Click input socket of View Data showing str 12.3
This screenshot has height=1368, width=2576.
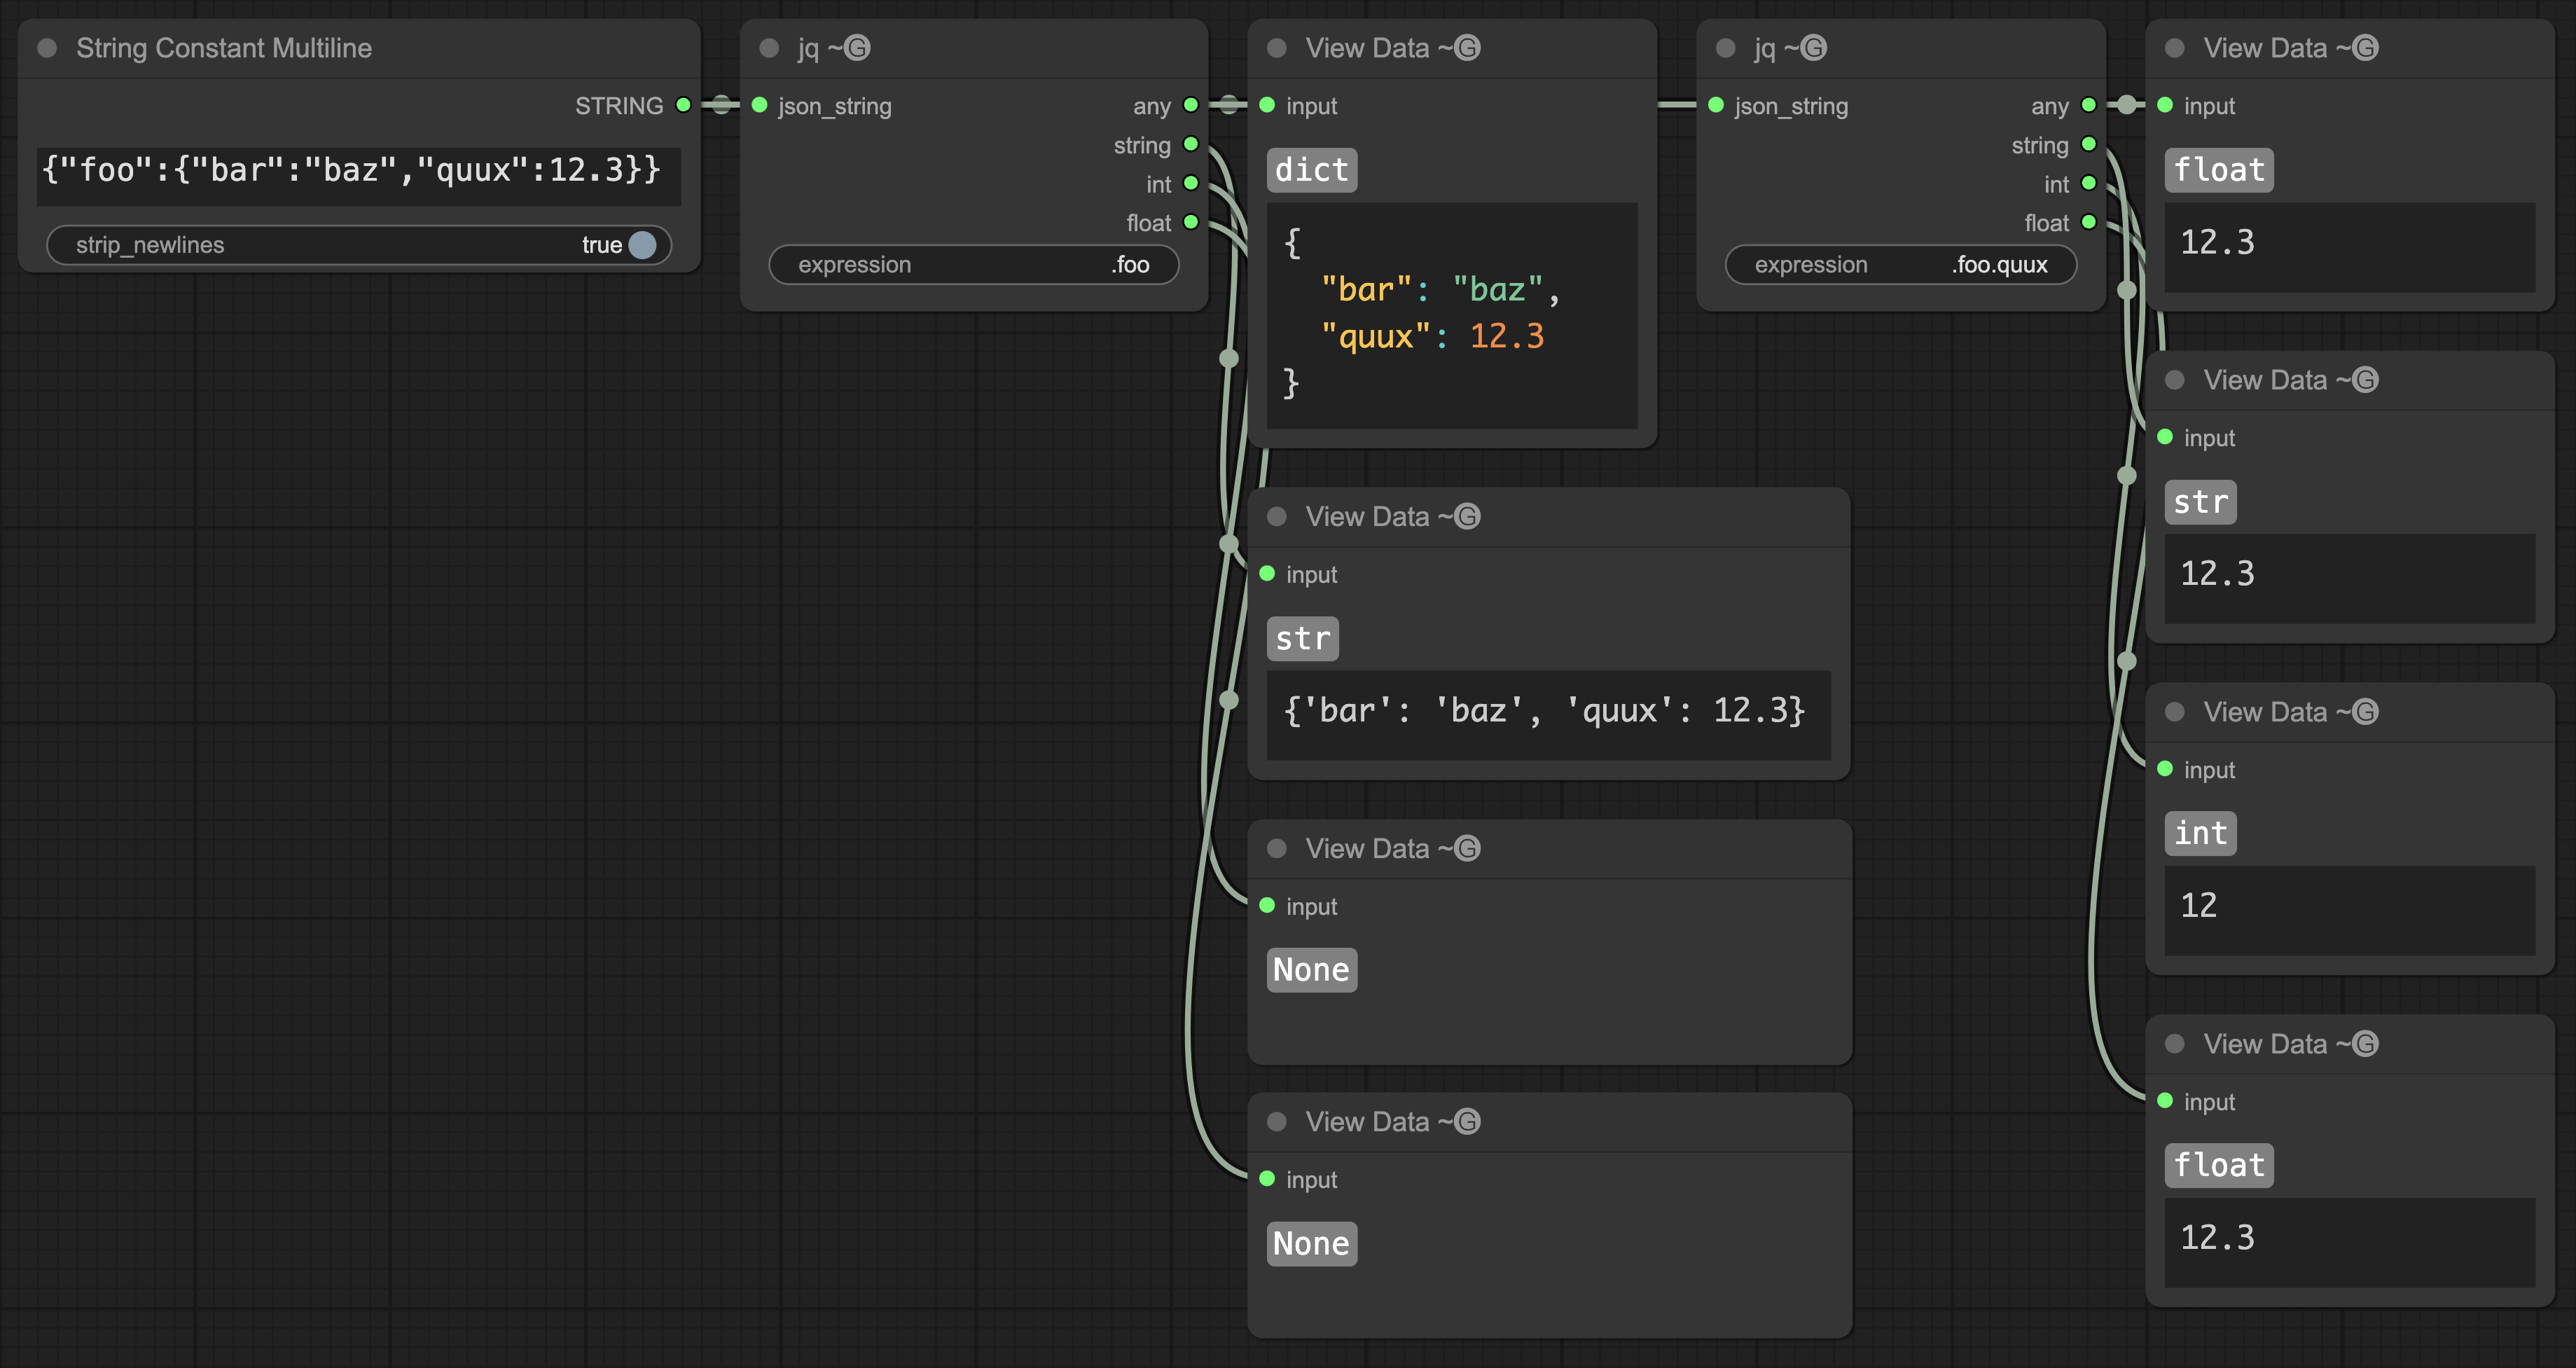click(2165, 437)
